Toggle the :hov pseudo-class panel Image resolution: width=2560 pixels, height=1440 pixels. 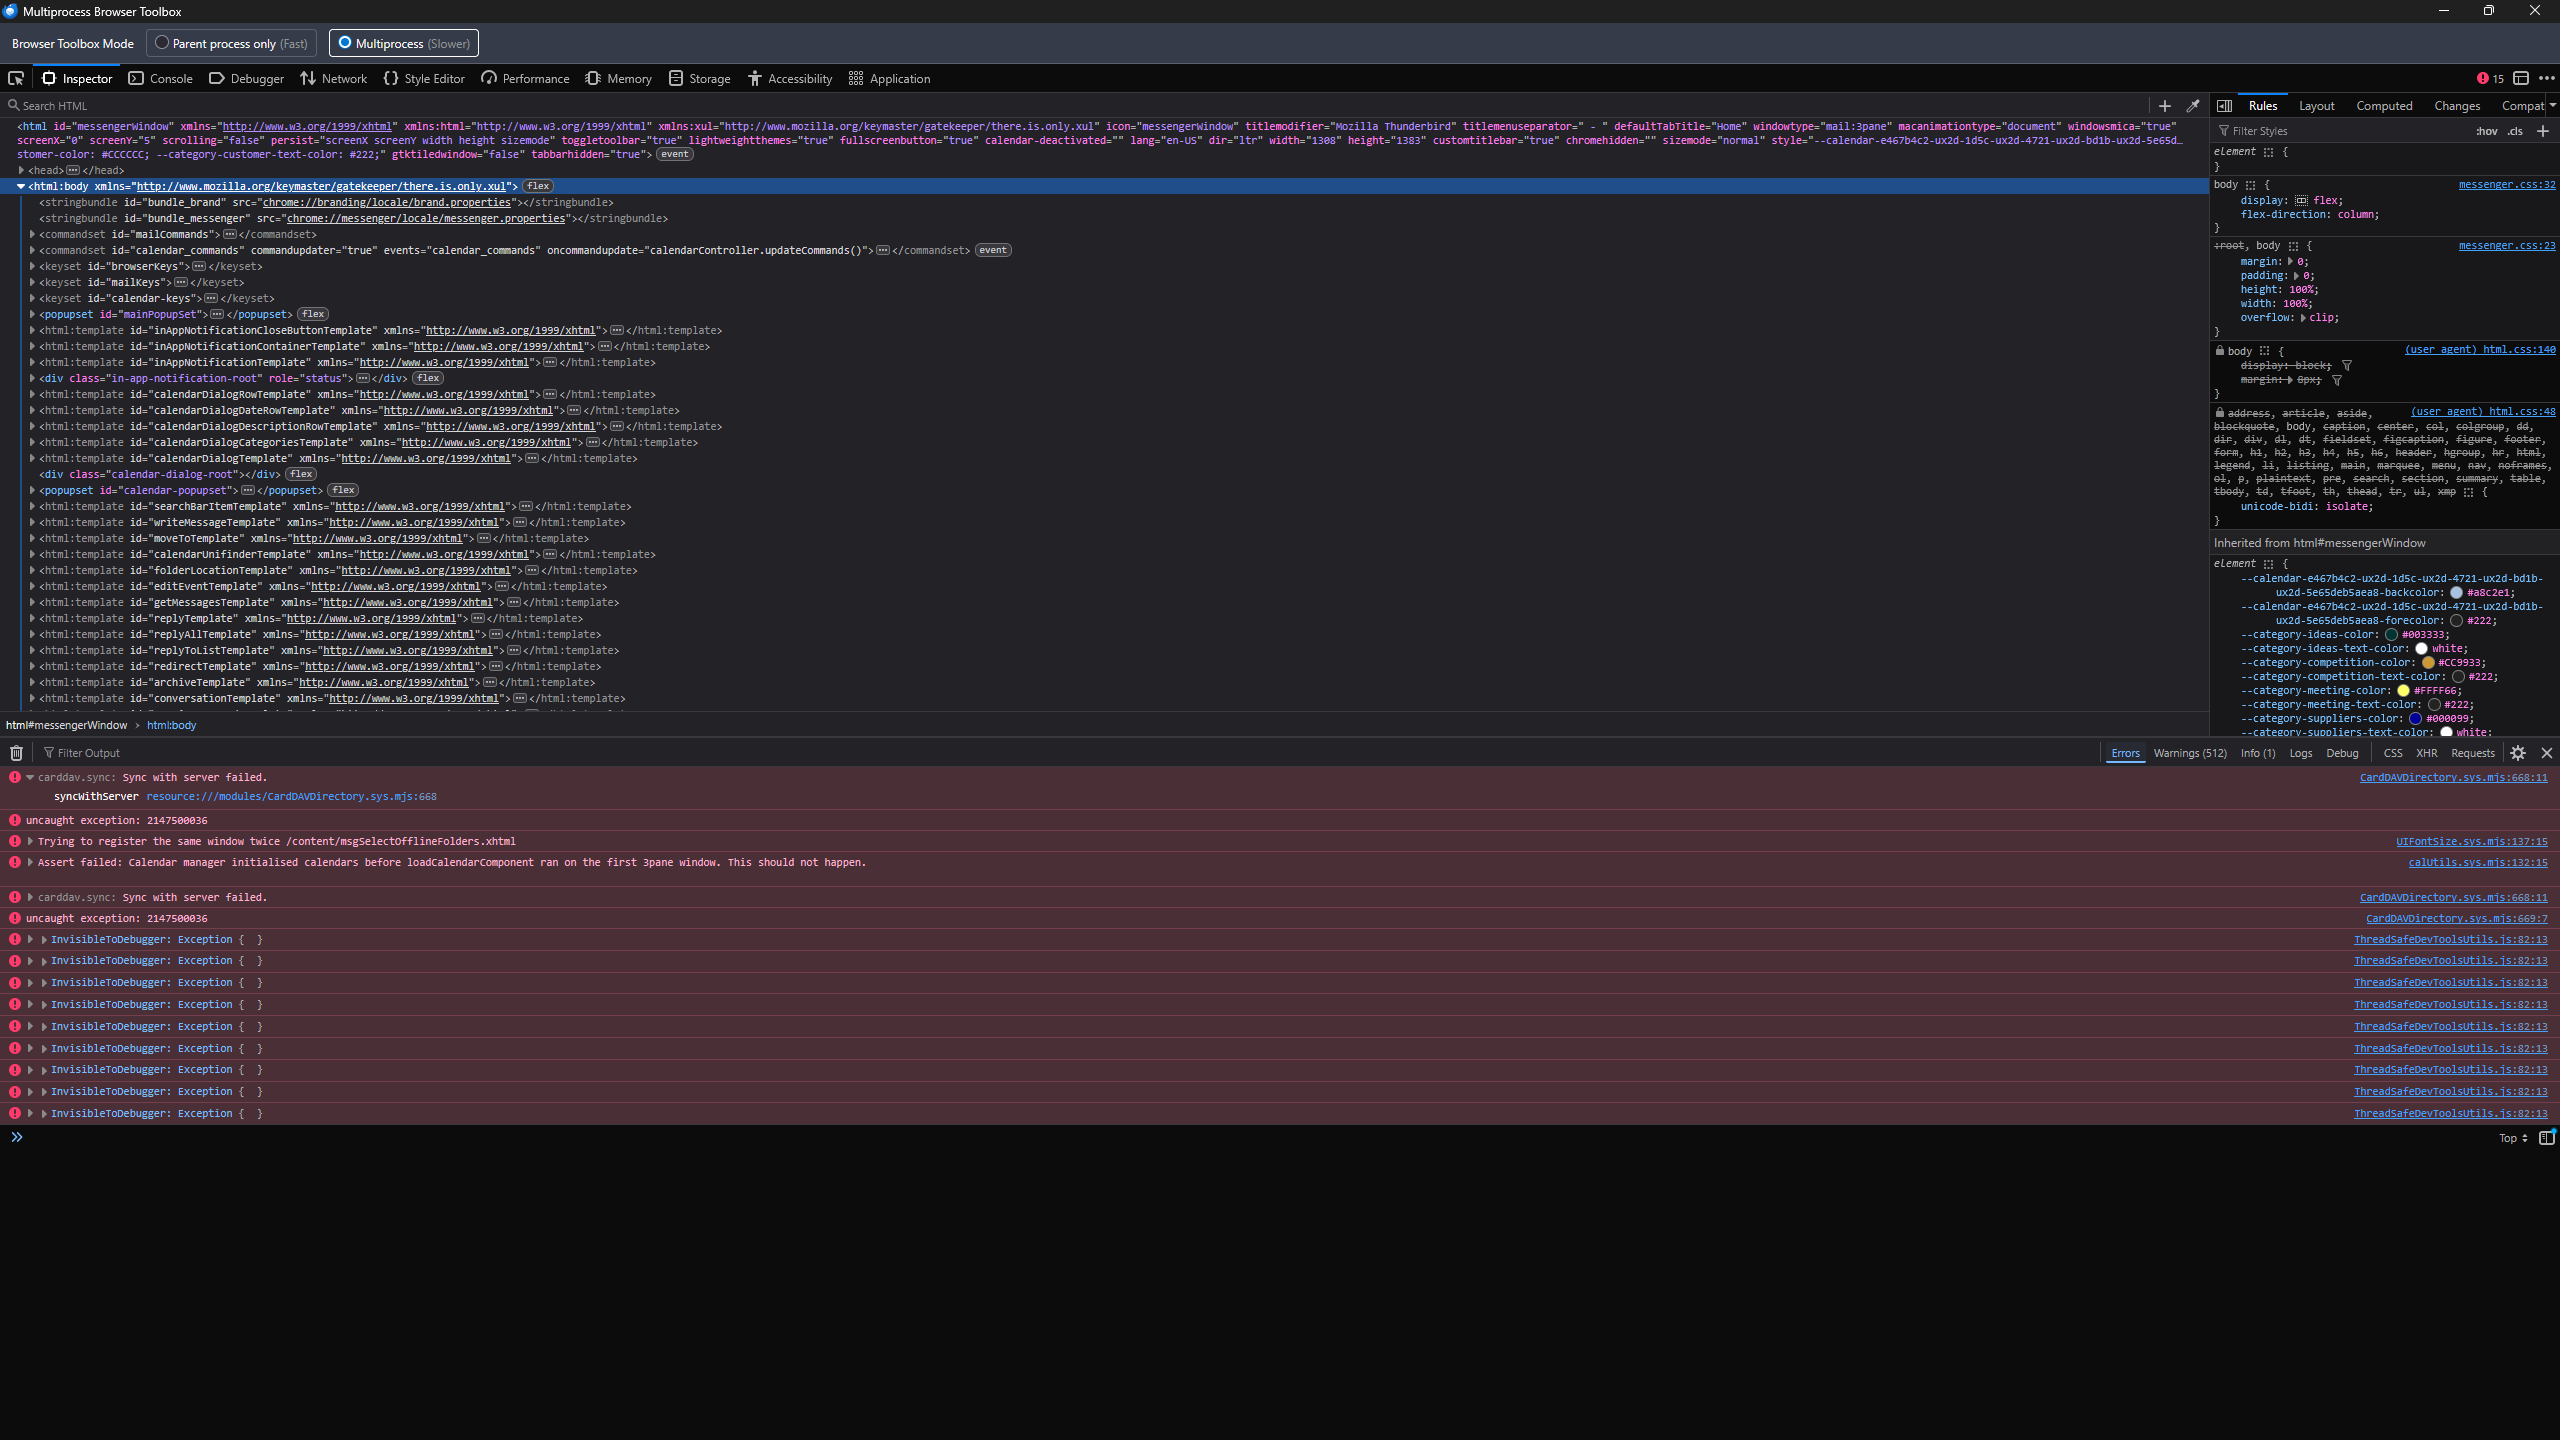[x=2486, y=131]
